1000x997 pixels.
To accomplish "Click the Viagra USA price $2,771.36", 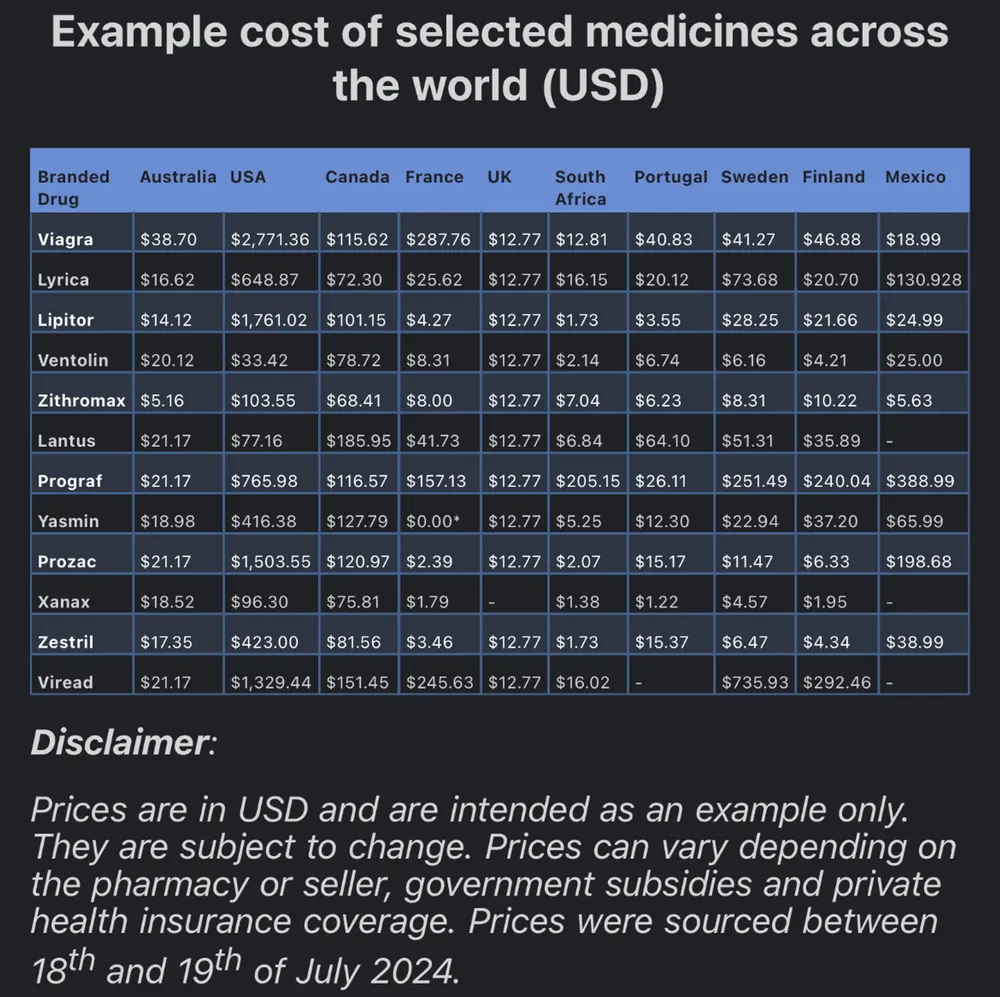I will [270, 239].
